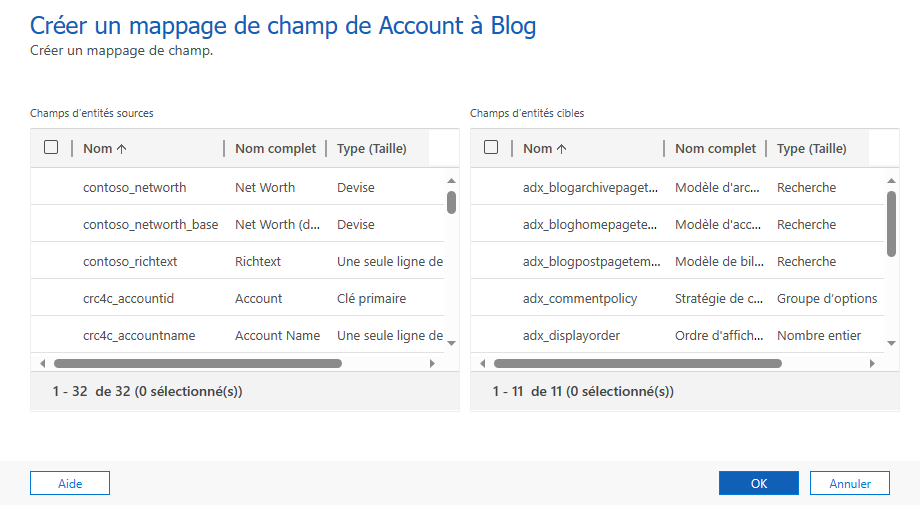Sort source fields by Nom column
The width and height of the screenshot is (920, 505).
click(104, 149)
